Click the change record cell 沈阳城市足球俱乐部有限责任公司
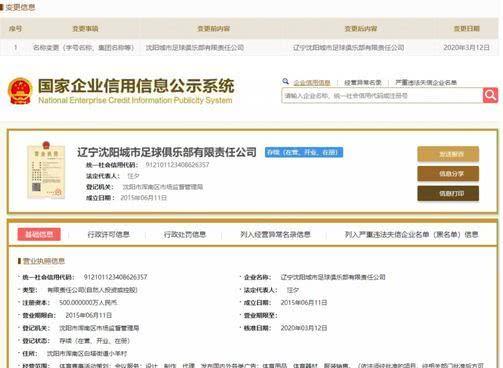The image size is (503, 368). tap(195, 48)
